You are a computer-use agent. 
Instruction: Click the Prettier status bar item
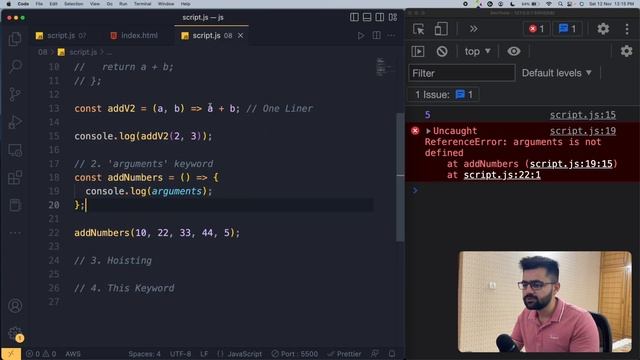coord(344,354)
